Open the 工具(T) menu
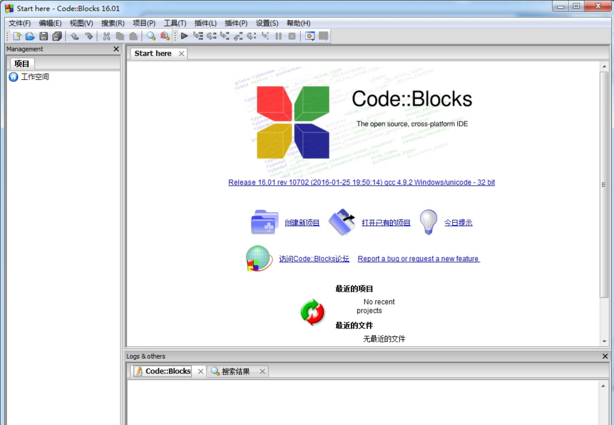This screenshot has height=425, width=614. pyautogui.click(x=175, y=23)
